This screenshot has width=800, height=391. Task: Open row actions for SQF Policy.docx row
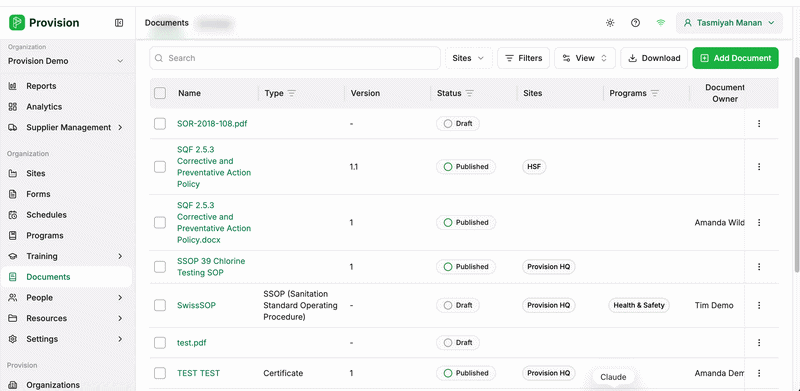click(759, 223)
